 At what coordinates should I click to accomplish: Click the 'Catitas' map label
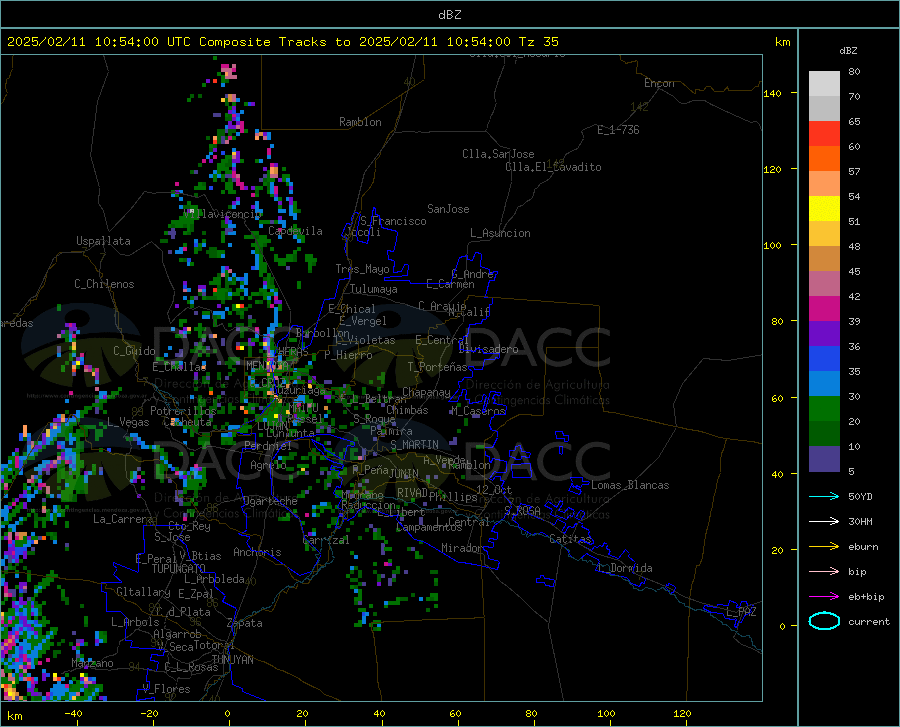(570, 539)
